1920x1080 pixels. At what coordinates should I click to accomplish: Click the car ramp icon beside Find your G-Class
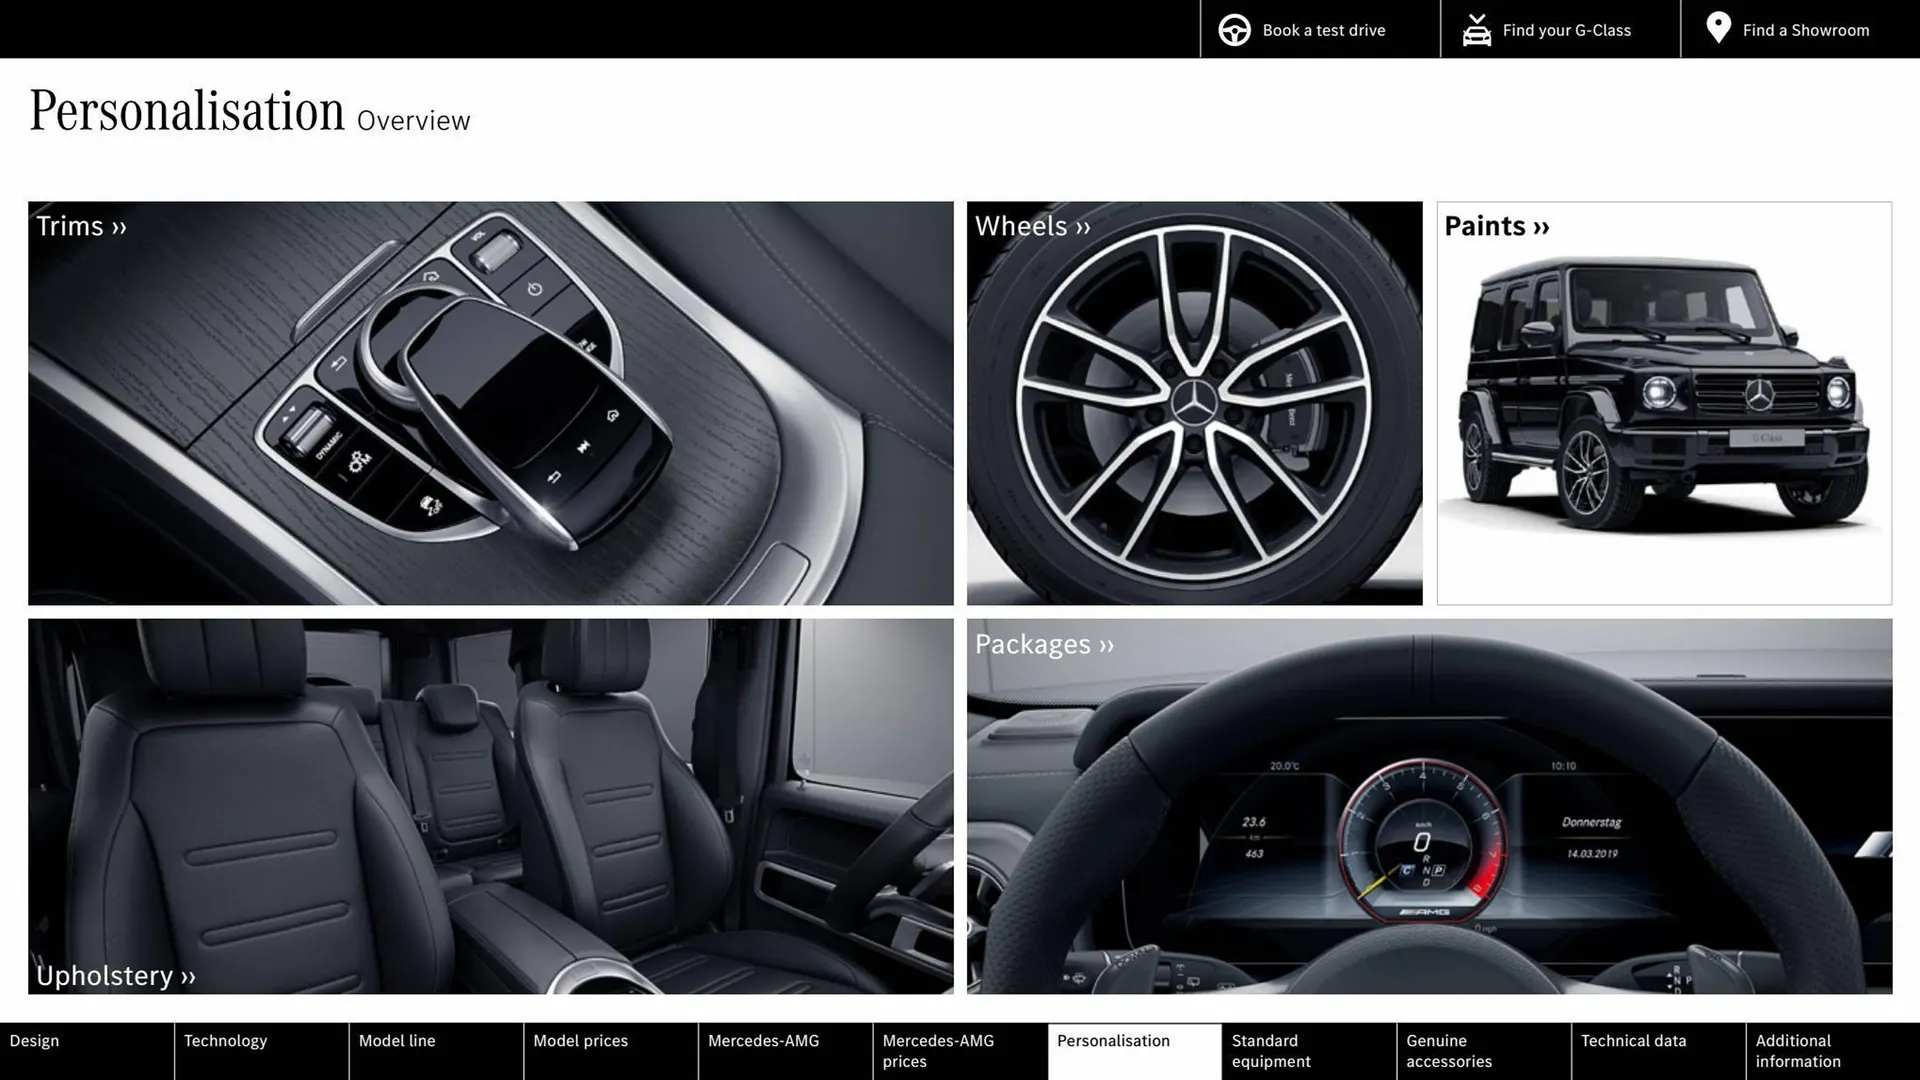(x=1475, y=29)
